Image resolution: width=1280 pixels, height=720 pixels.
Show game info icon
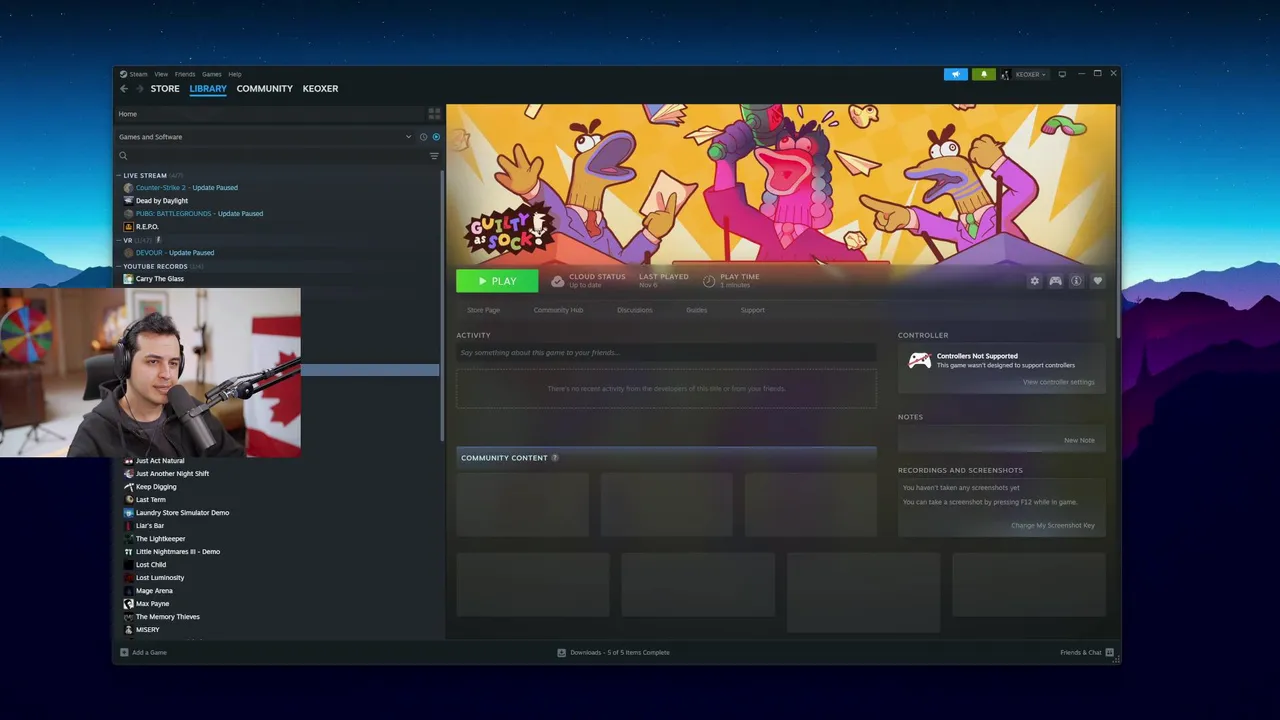(1076, 281)
